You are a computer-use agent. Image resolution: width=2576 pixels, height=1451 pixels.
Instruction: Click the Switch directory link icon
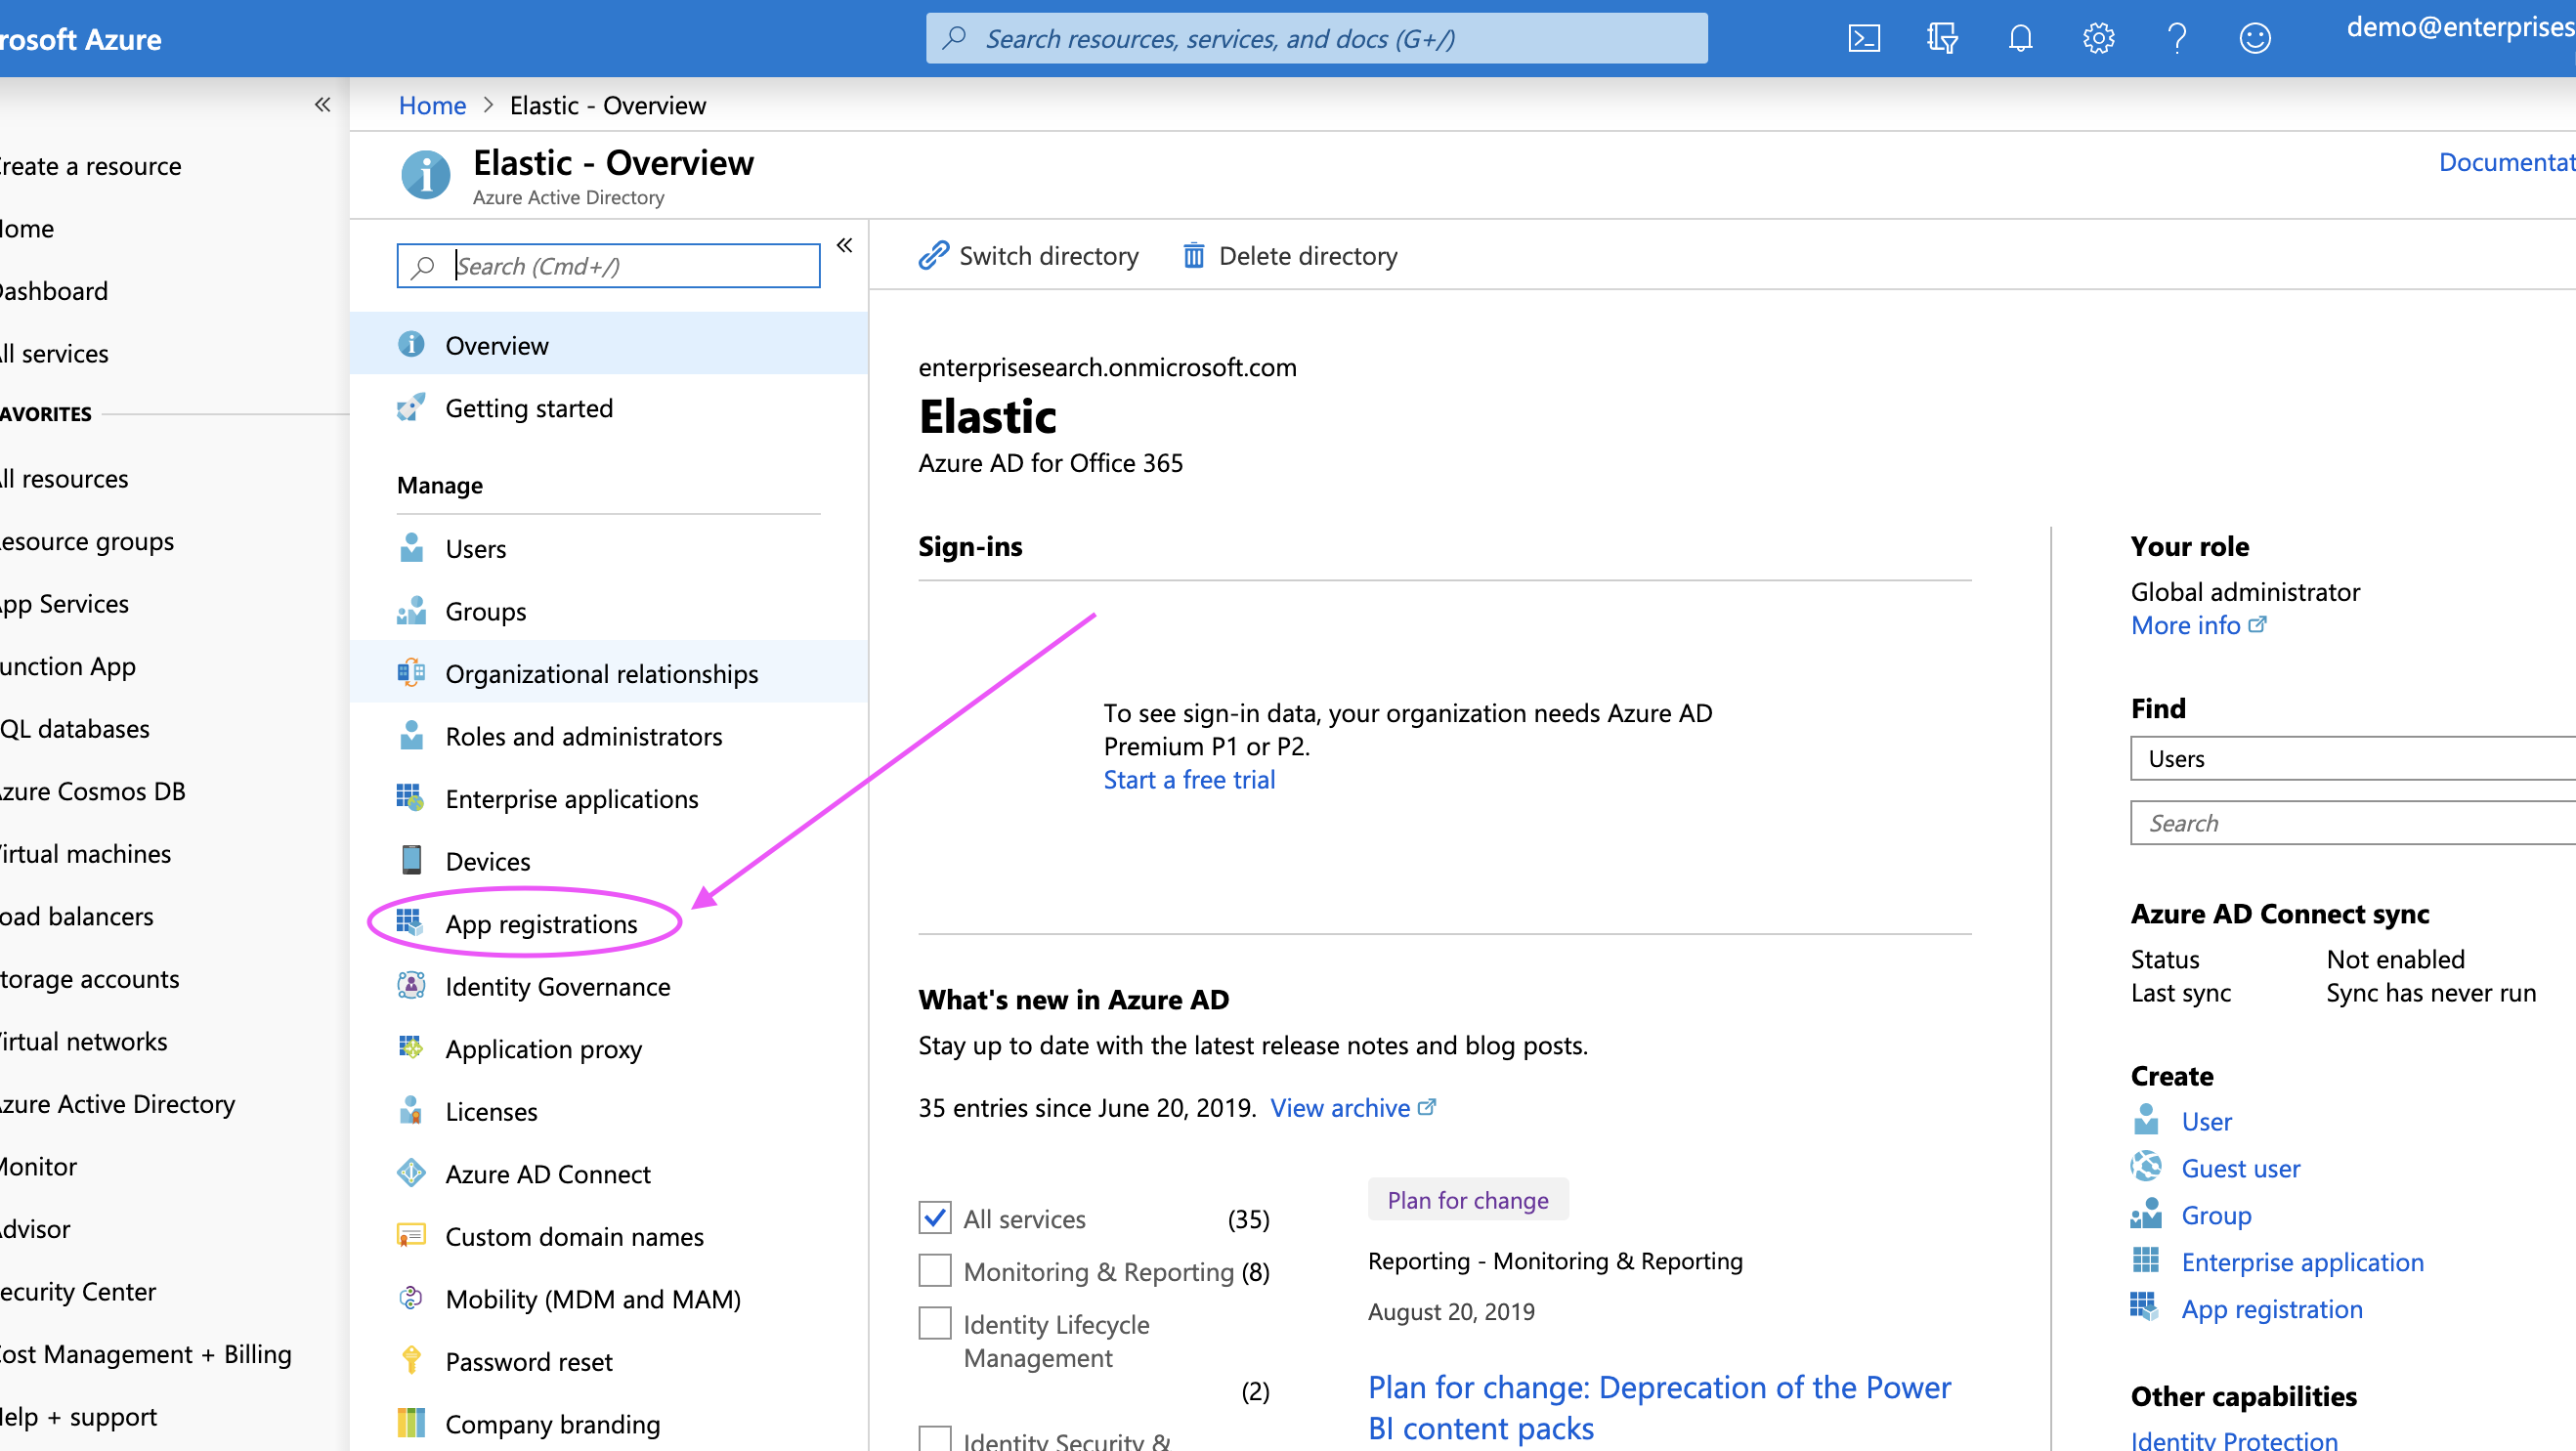click(933, 256)
